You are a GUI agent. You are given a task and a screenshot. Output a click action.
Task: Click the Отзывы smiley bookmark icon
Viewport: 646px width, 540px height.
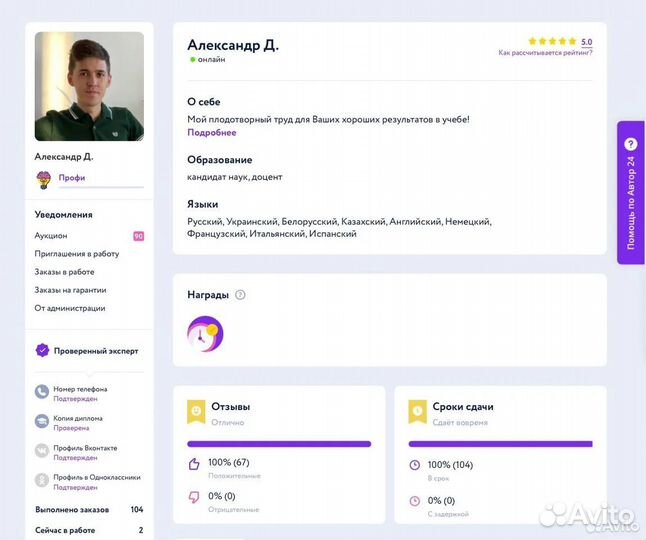click(196, 411)
